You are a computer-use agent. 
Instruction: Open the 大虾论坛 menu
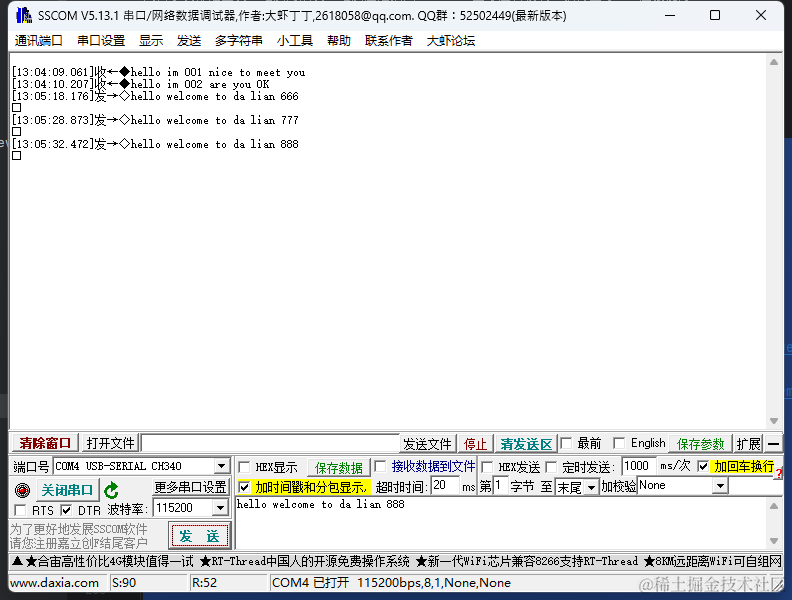[x=451, y=40]
